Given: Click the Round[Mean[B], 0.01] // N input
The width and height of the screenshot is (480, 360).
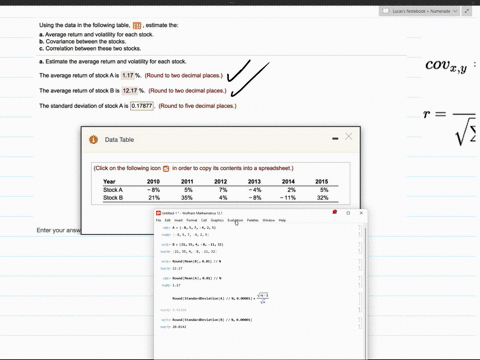Looking at the screenshot, I should (x=197, y=262).
